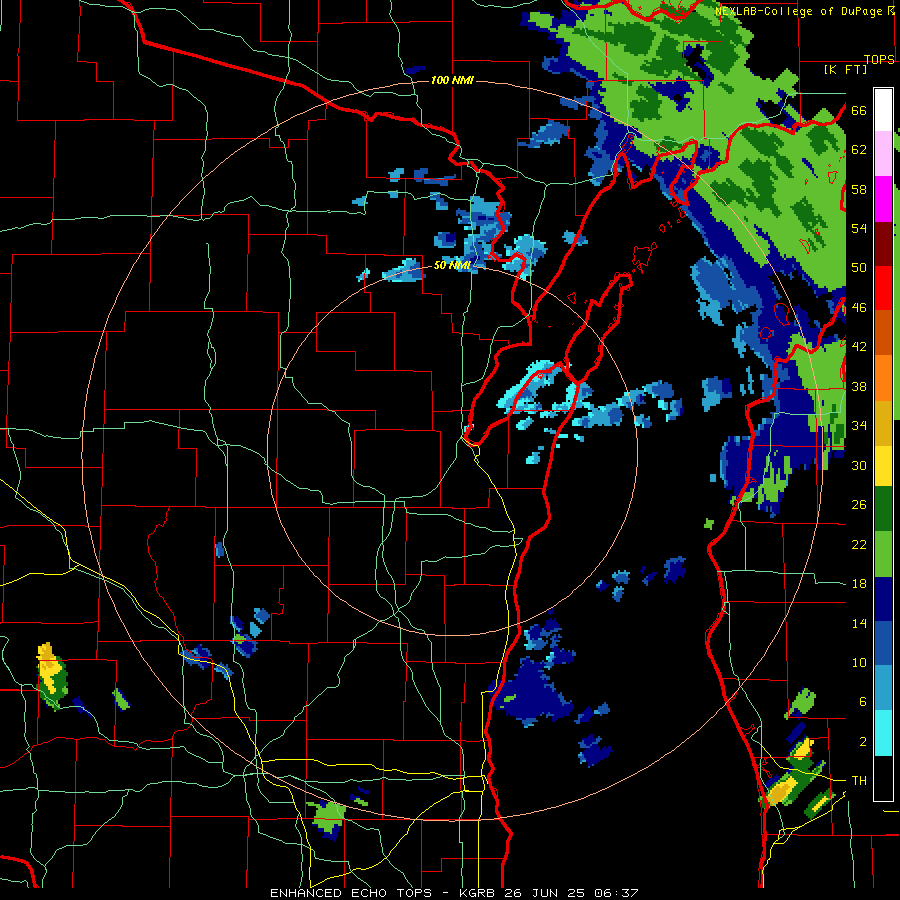This screenshot has height=900, width=900.
Task: Select the light green scale swatch
Action: click(x=883, y=554)
